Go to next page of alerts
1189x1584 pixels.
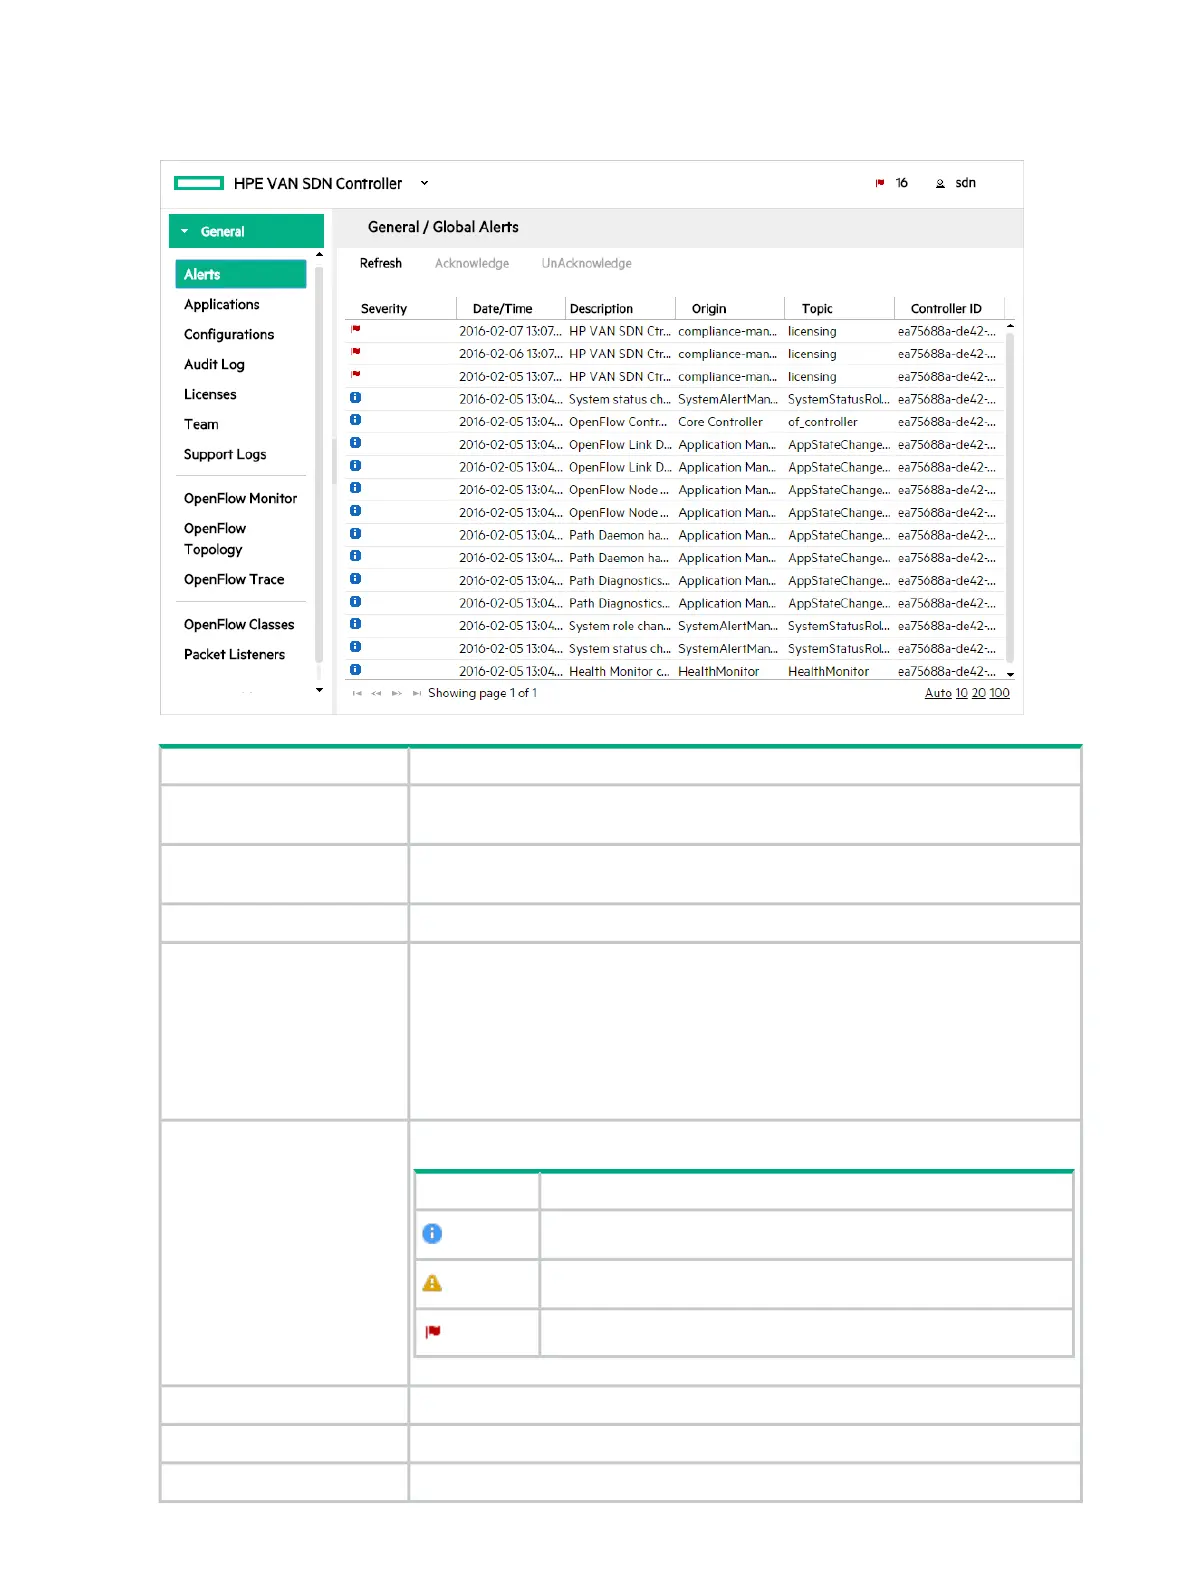click(397, 693)
